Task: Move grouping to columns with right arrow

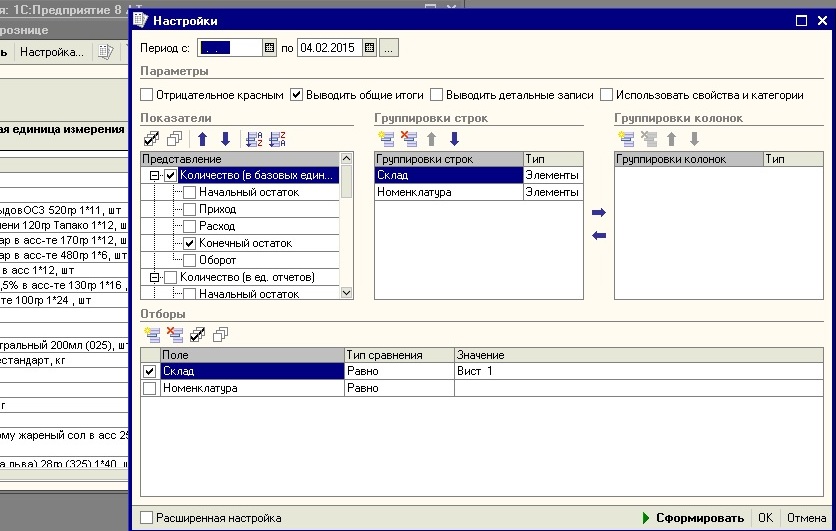Action: 599,212
